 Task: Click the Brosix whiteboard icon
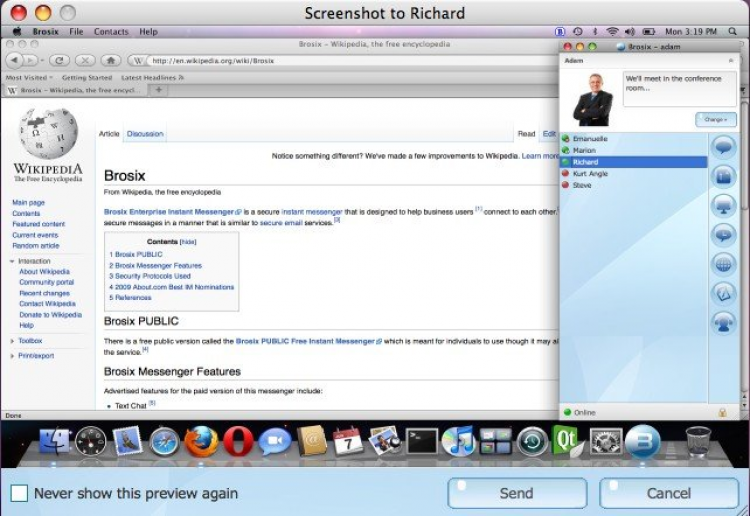pos(723,294)
